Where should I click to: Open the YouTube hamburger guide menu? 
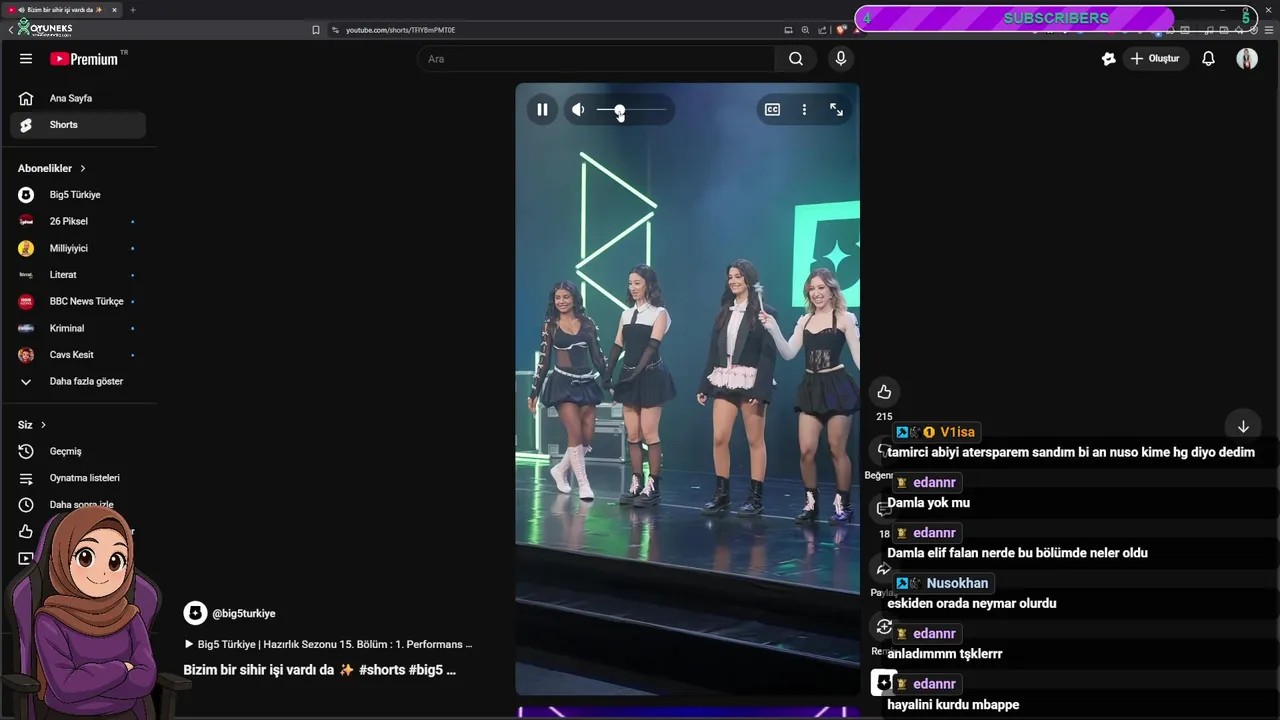pyautogui.click(x=26, y=59)
